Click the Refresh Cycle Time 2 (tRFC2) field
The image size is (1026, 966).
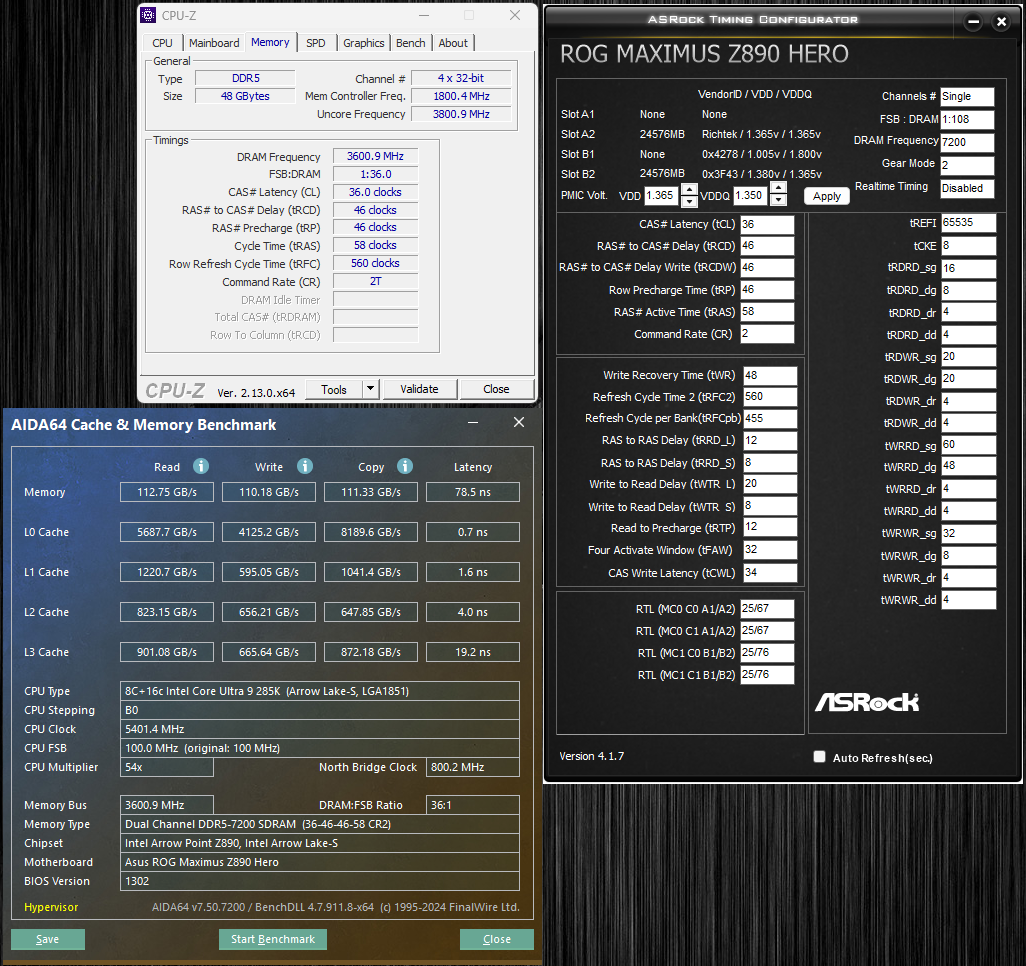pos(770,397)
